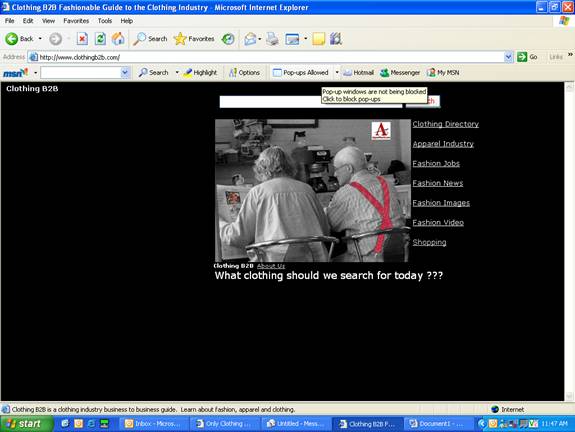Switch to Untitled - Message taskbar window
The height and width of the screenshot is (432, 575).
click(x=296, y=424)
